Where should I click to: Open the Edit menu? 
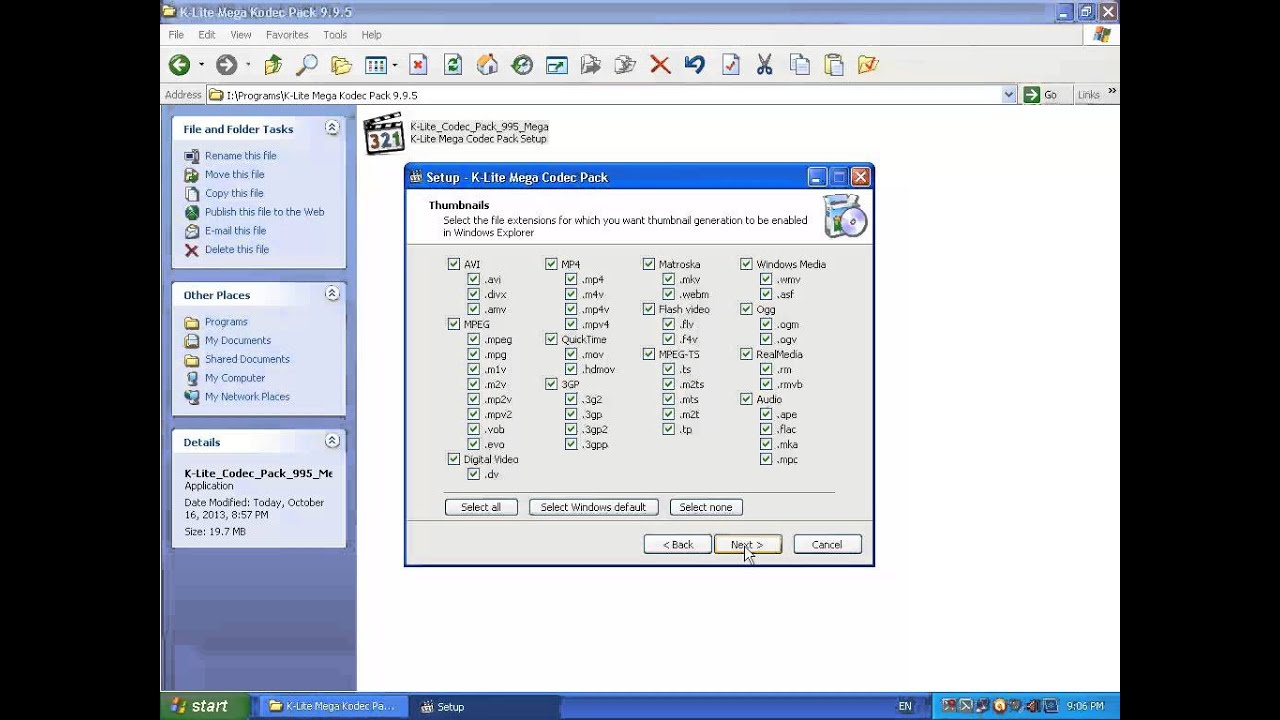click(207, 34)
